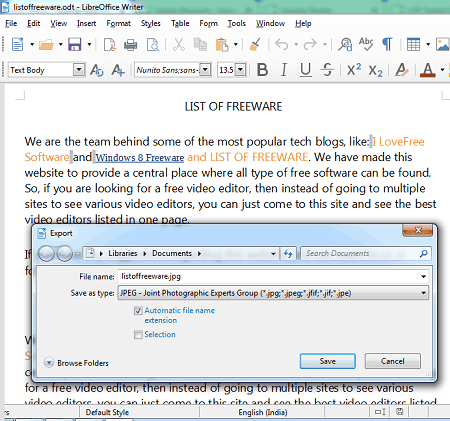The height and width of the screenshot is (421, 450).
Task: Click the File name input field
Action: (269, 276)
